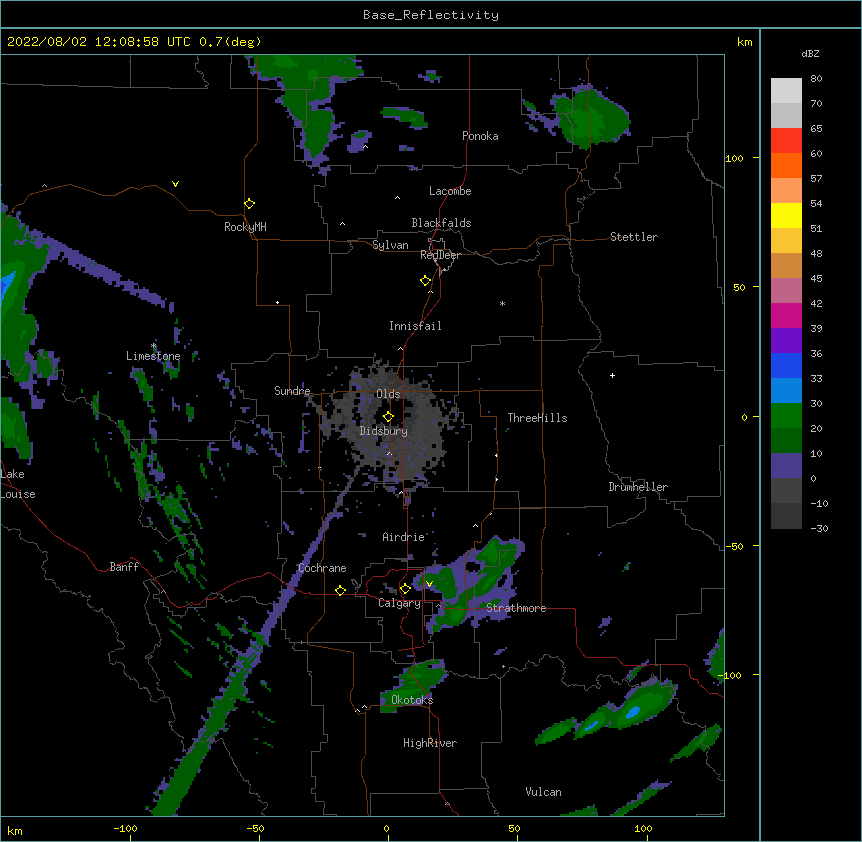
Task: Click the Calgary city label
Action: (399, 603)
